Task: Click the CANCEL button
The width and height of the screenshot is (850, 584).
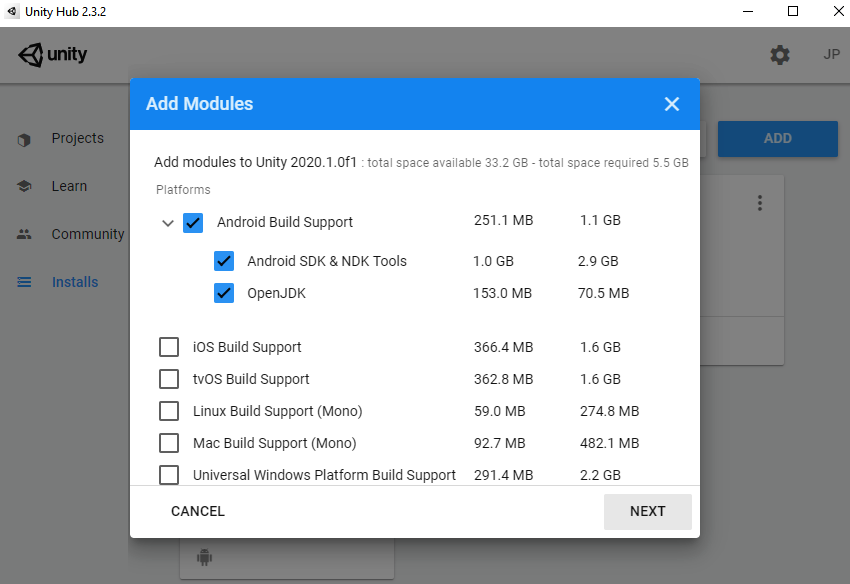Action: [198, 511]
